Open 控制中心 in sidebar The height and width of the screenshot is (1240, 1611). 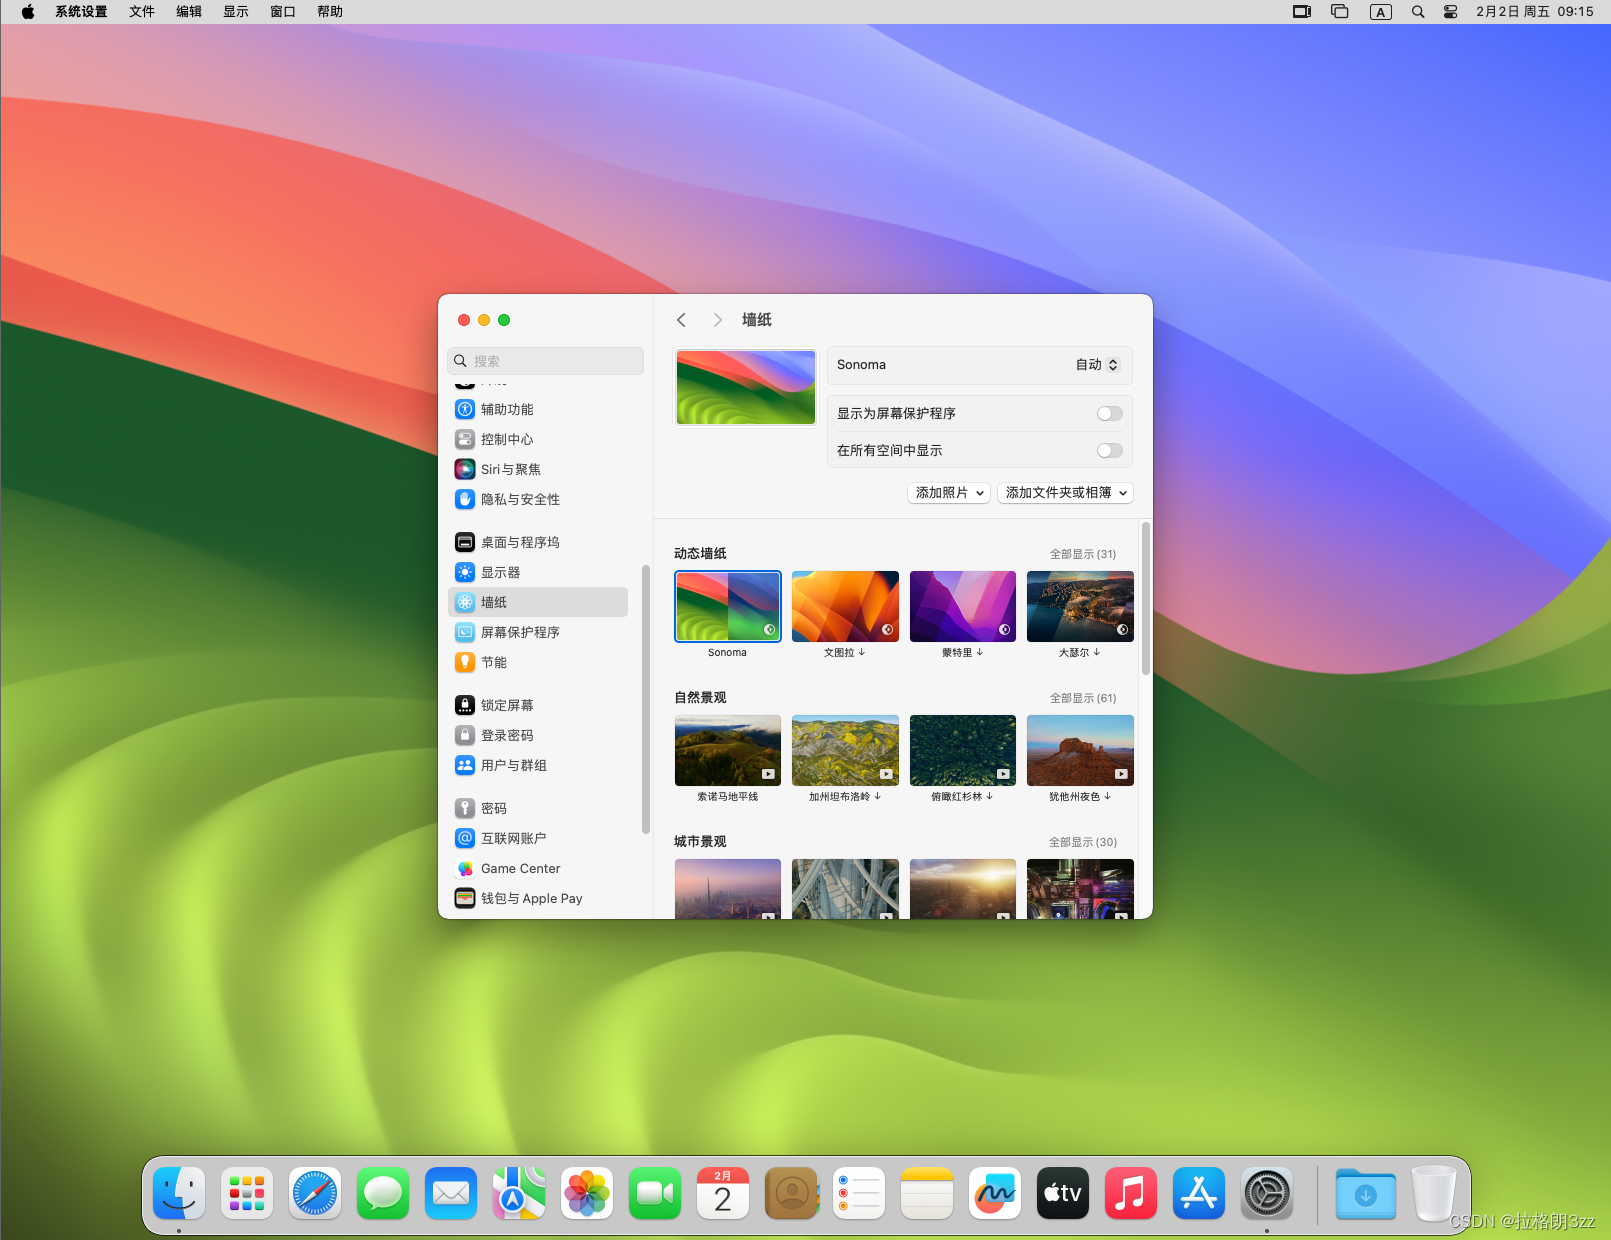tap(538, 439)
